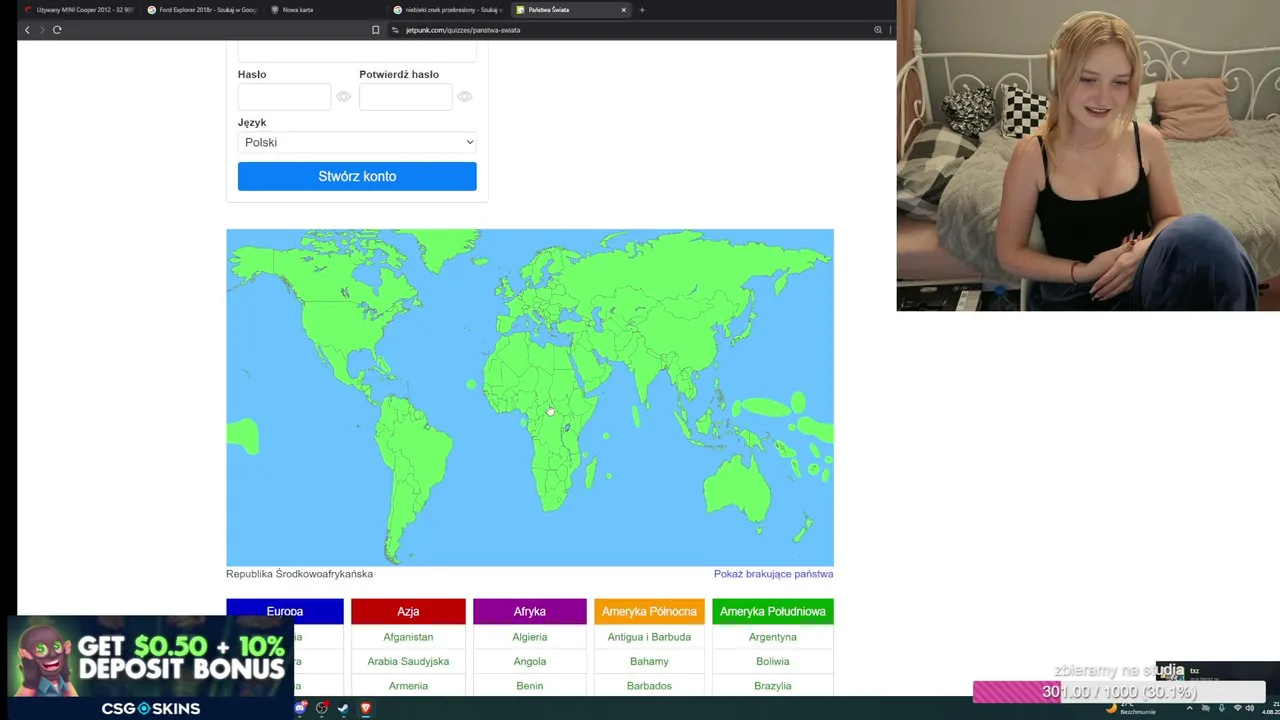Click the Republika Środkowoafrykańska label under map
This screenshot has height=720, width=1280.
[299, 574]
